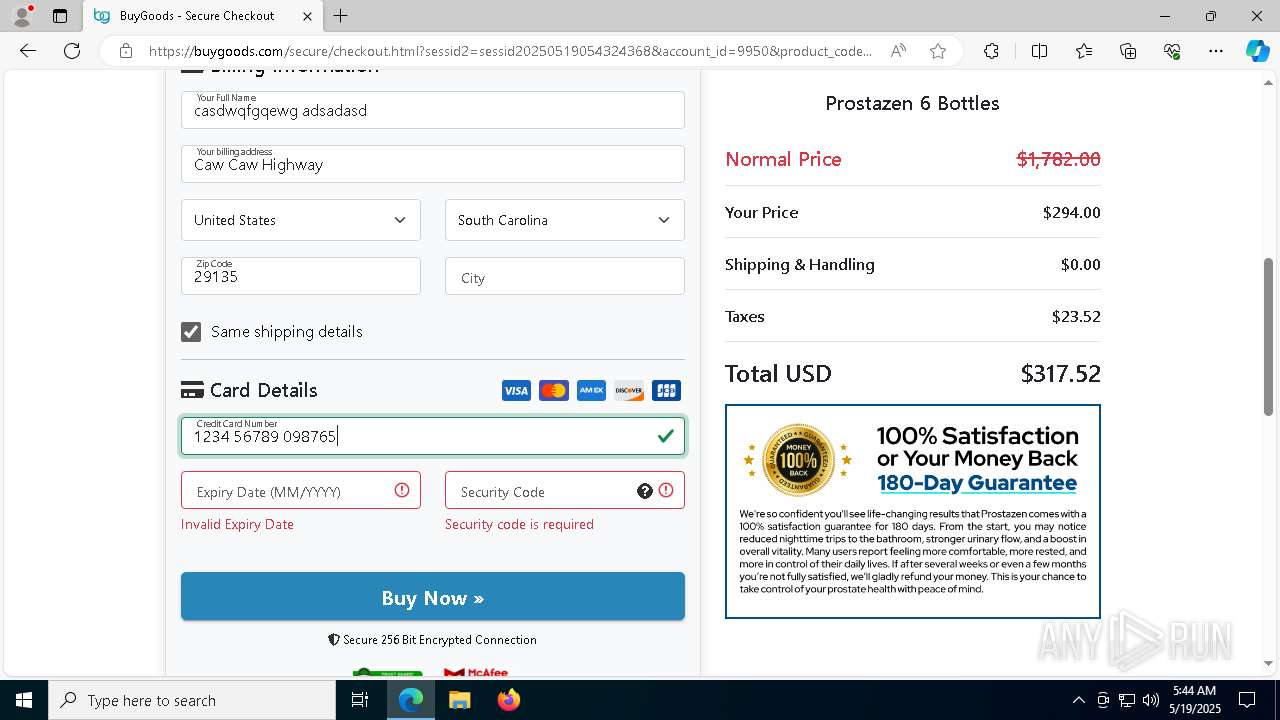Click the expiry date error warning icon
The width and height of the screenshot is (1280, 720).
coord(402,490)
